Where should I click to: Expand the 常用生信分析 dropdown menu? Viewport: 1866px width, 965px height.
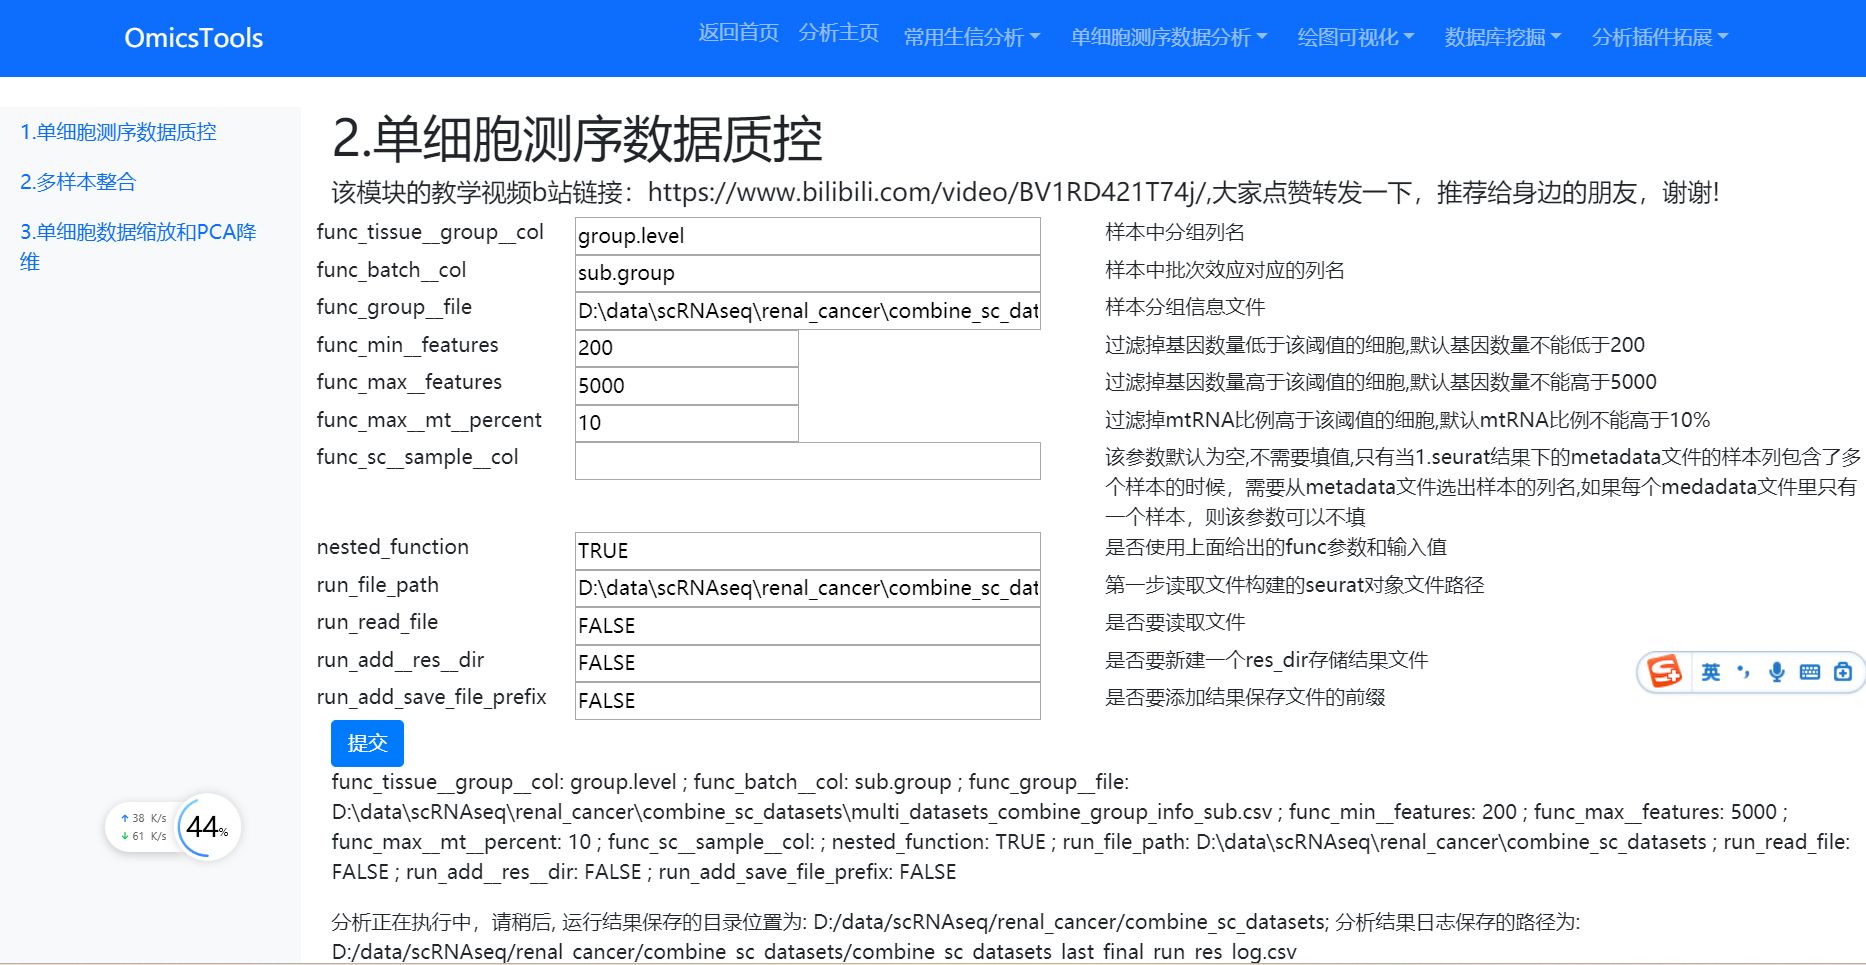pyautogui.click(x=972, y=38)
